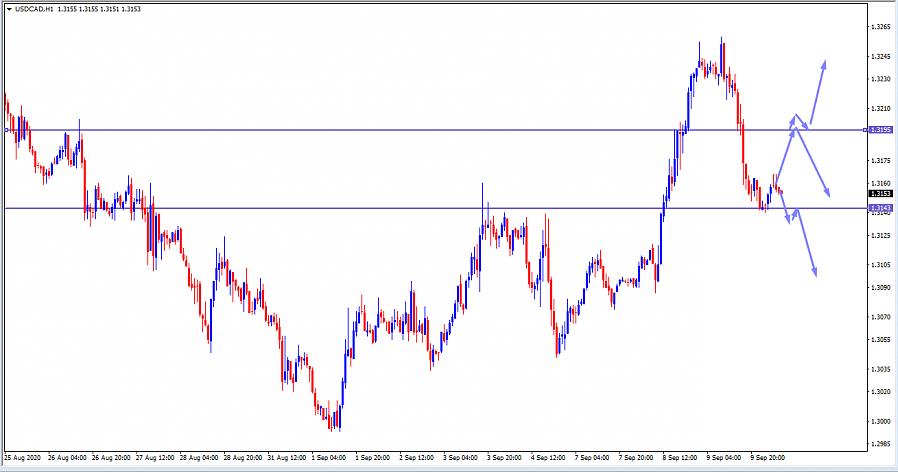Screen dimensions: 898x472
Task: Click the 1.2985 price scale value
Action: (881, 444)
